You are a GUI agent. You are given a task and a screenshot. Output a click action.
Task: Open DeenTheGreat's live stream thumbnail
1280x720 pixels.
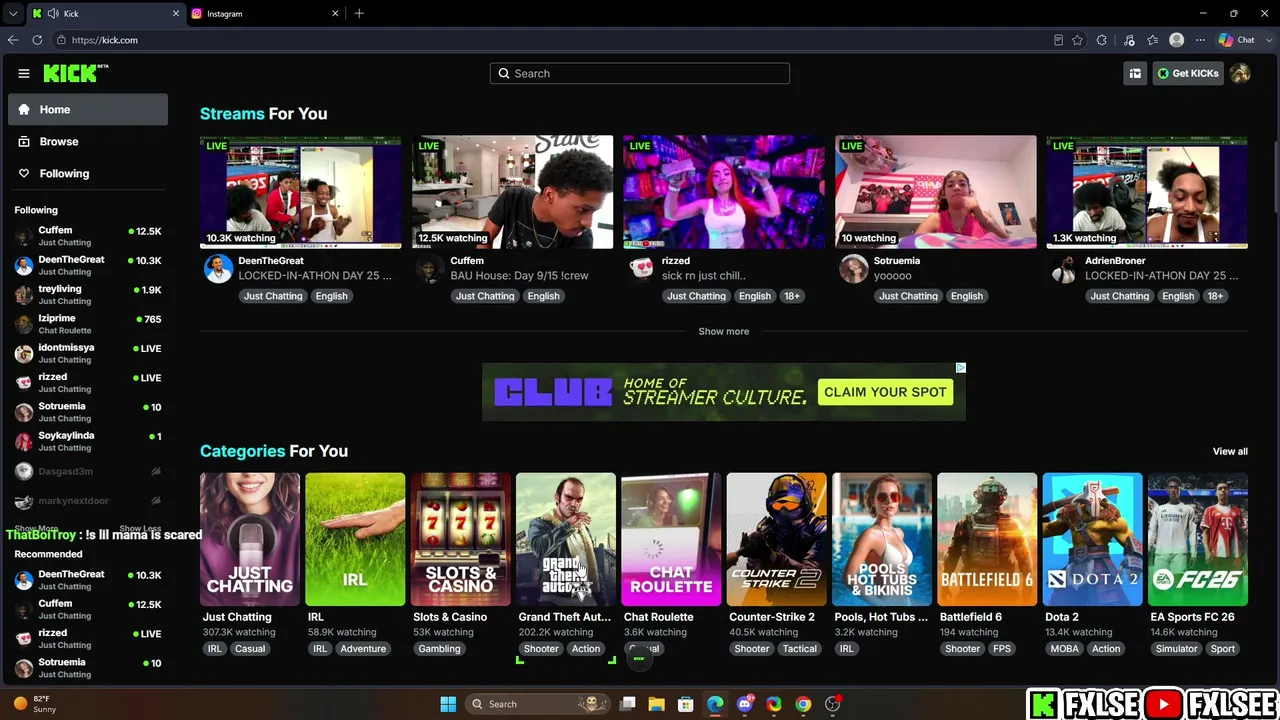(300, 192)
